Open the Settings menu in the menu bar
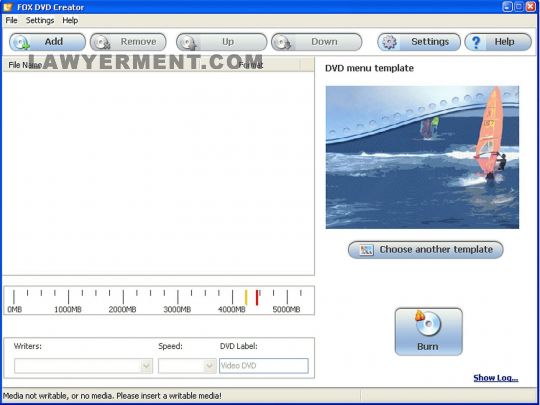Viewport: 540px width, 405px height. (40, 20)
